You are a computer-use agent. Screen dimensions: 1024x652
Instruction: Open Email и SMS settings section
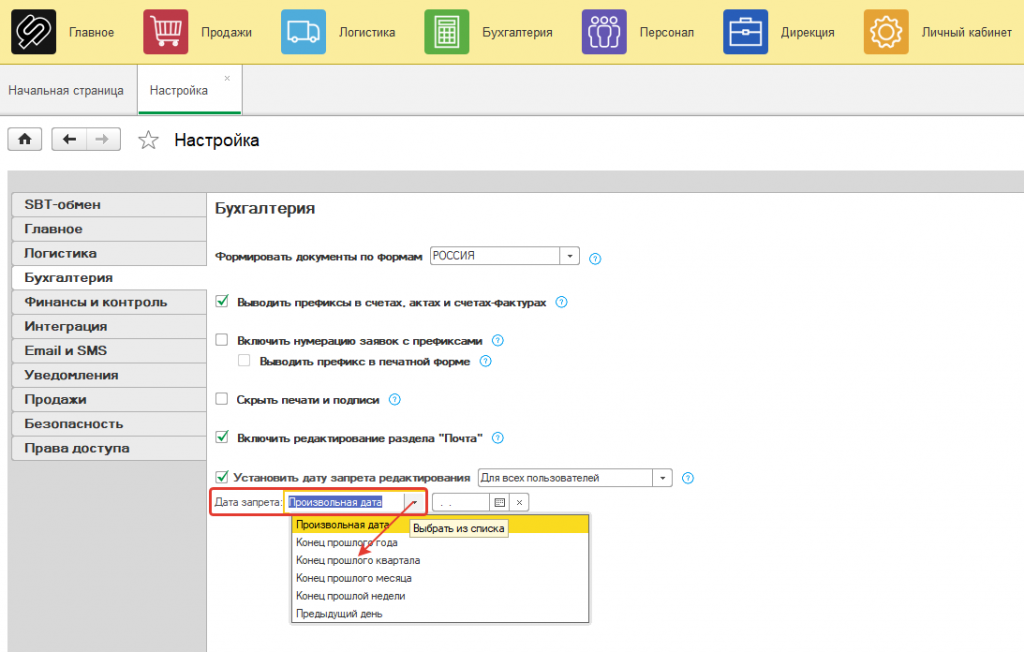[x=109, y=351]
